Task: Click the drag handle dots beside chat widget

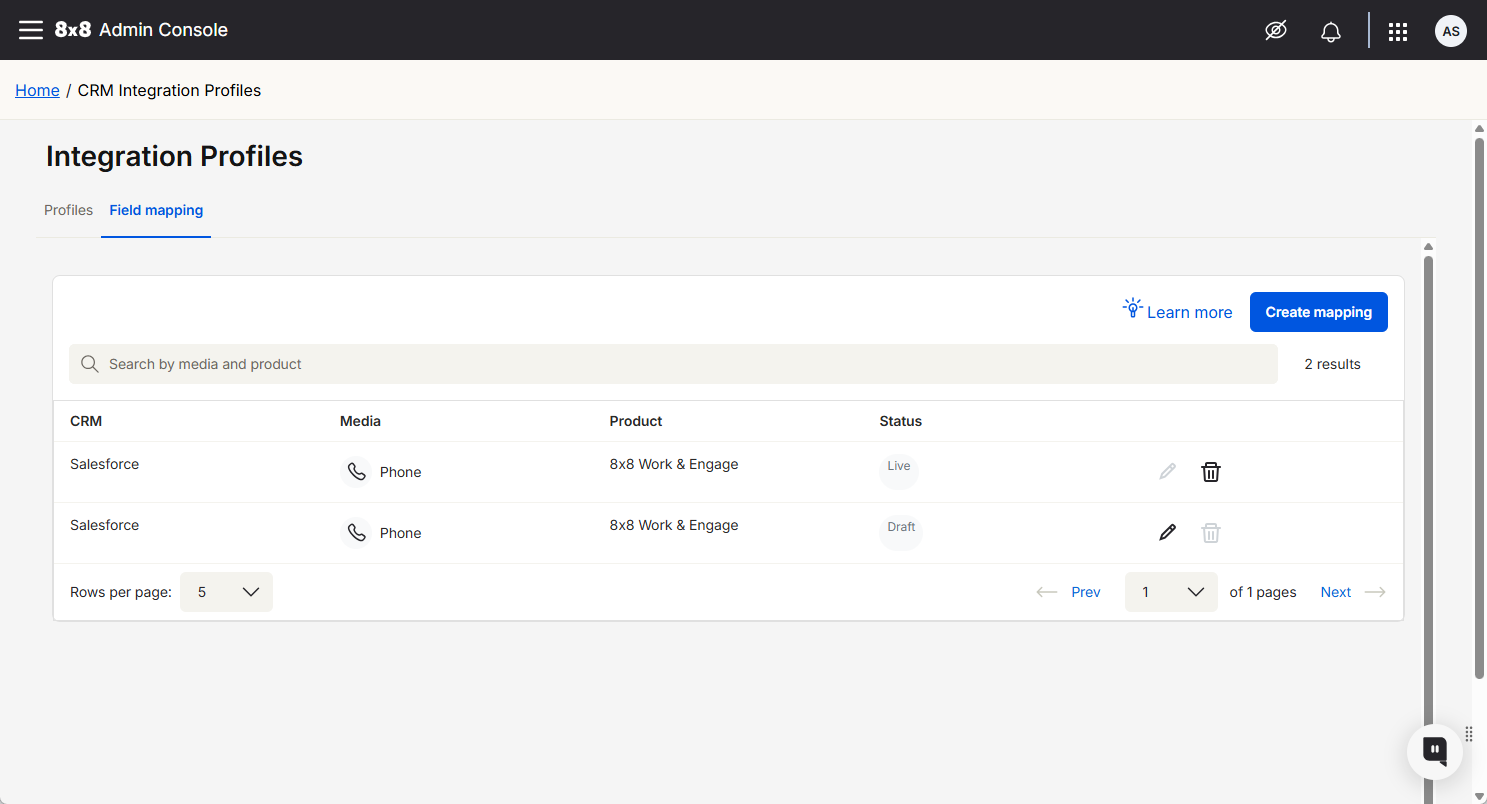Action: point(1469,734)
